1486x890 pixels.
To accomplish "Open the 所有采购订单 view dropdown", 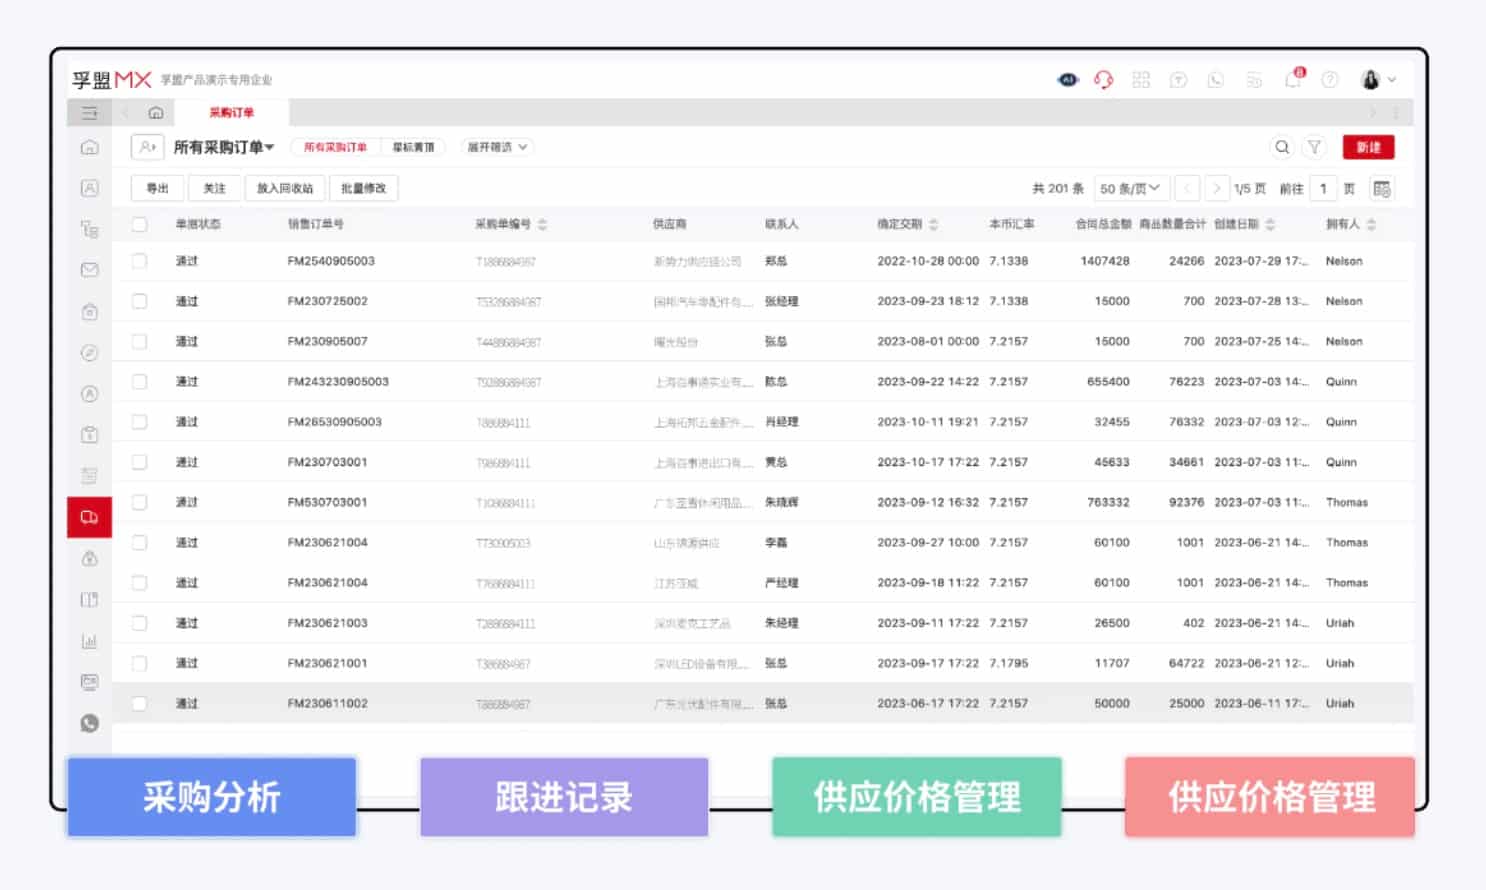I will 223,147.
